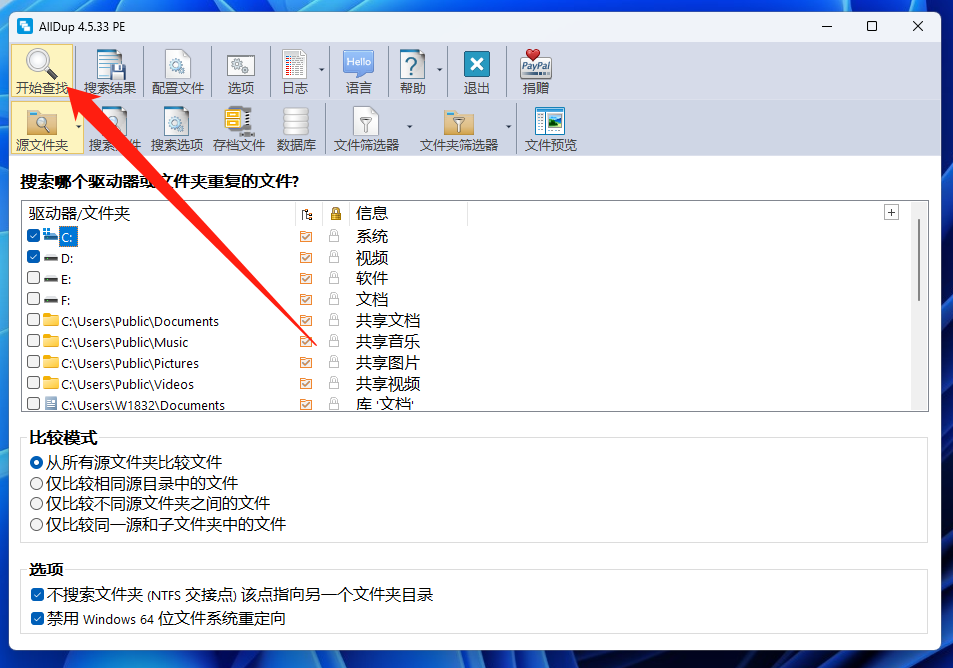Open the 文件筛选器 file filter
The image size is (953, 668).
click(x=366, y=128)
